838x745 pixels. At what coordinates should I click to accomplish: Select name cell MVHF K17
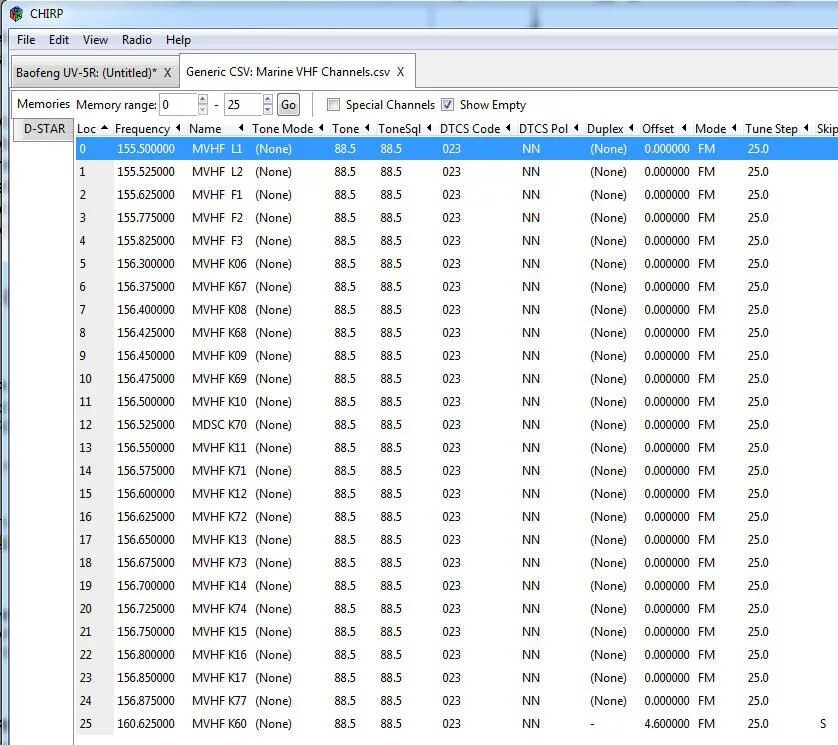219,678
